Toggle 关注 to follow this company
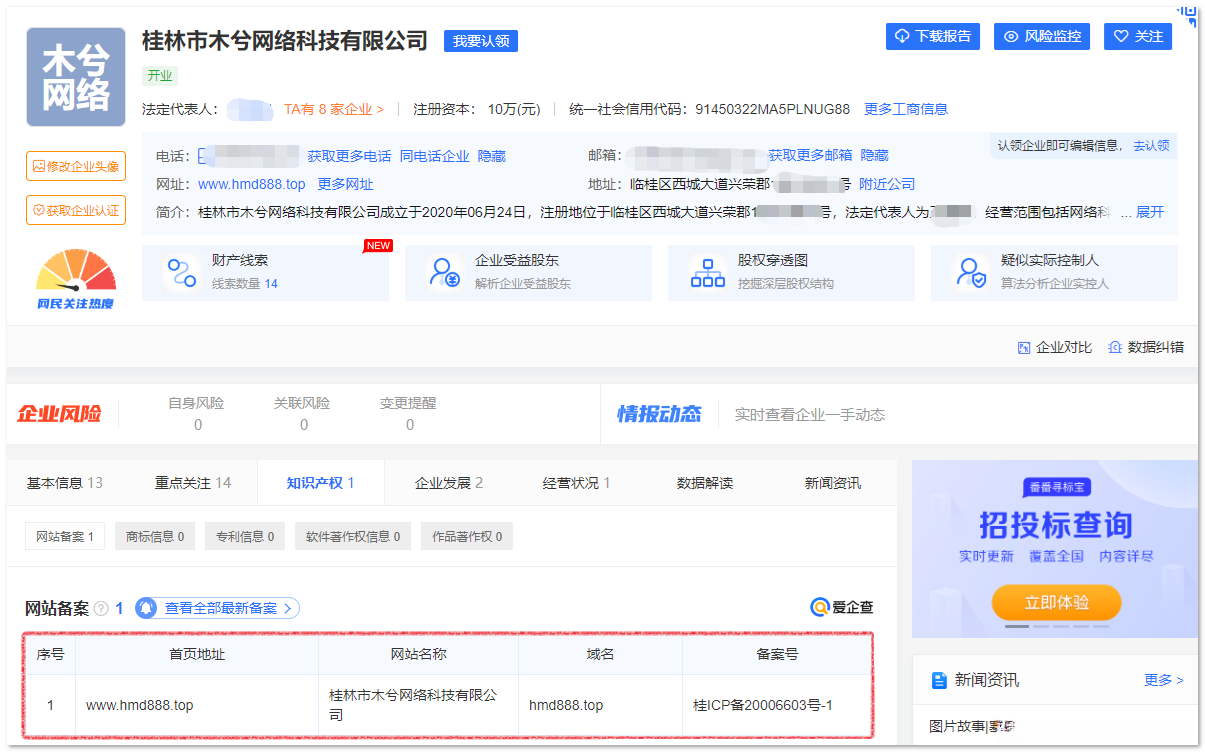This screenshot has width=1205, height=752. tap(1137, 36)
